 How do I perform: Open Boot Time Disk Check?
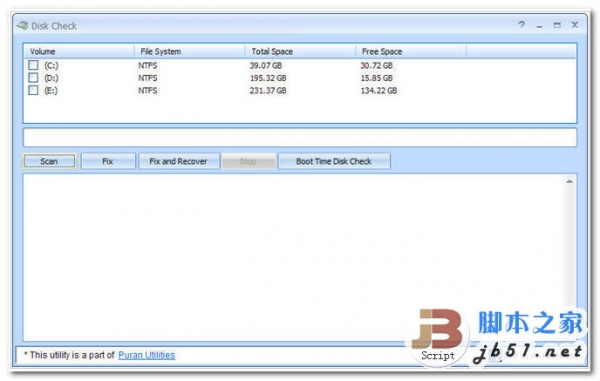(x=334, y=161)
